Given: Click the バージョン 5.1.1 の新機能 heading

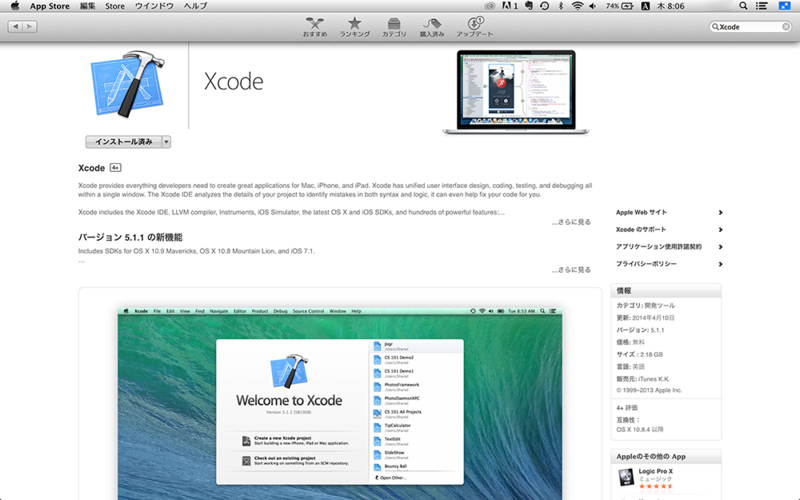Looking at the screenshot, I should coord(130,237).
